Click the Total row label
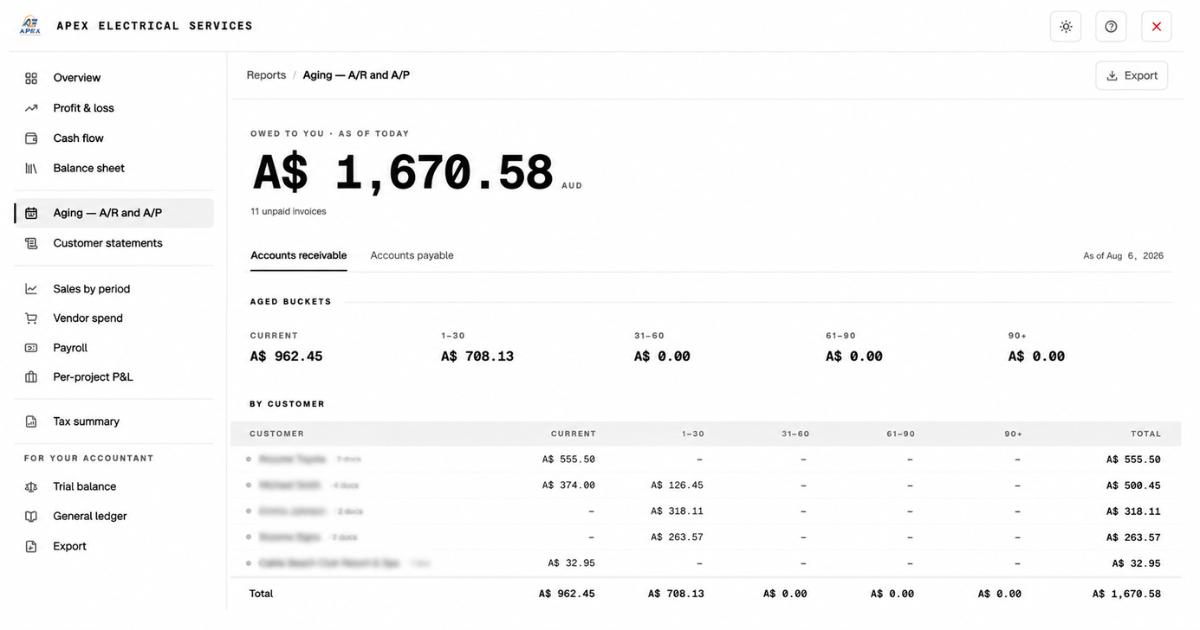The height and width of the screenshot is (630, 1200). [261, 594]
